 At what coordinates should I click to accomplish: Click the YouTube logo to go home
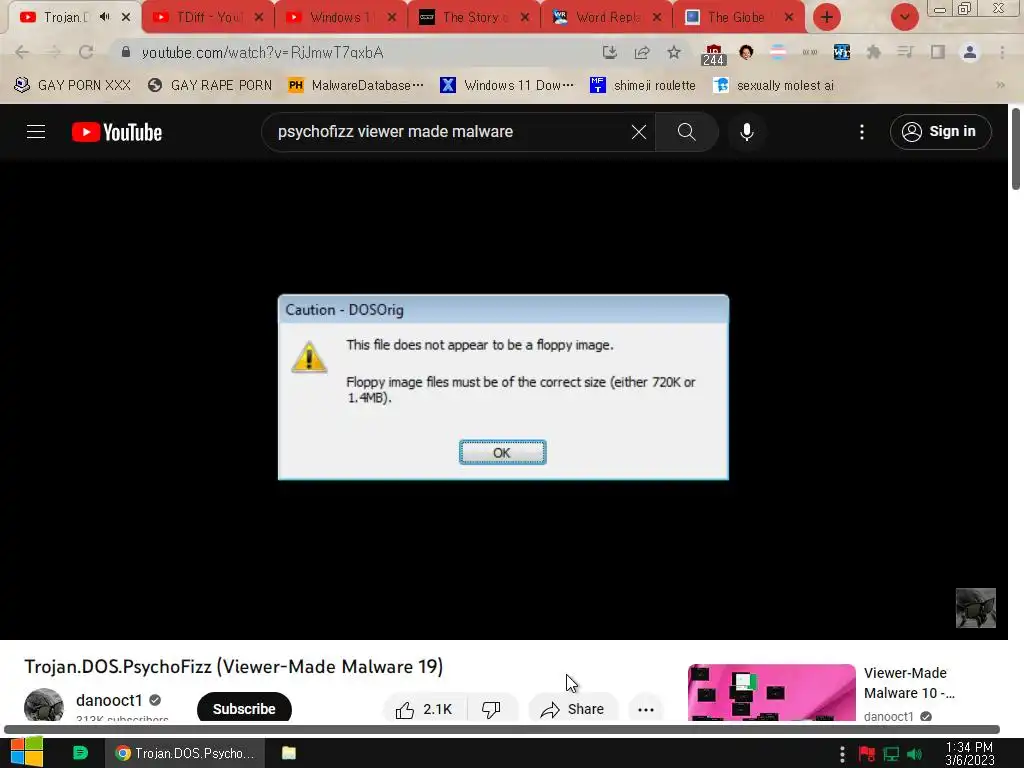117,132
